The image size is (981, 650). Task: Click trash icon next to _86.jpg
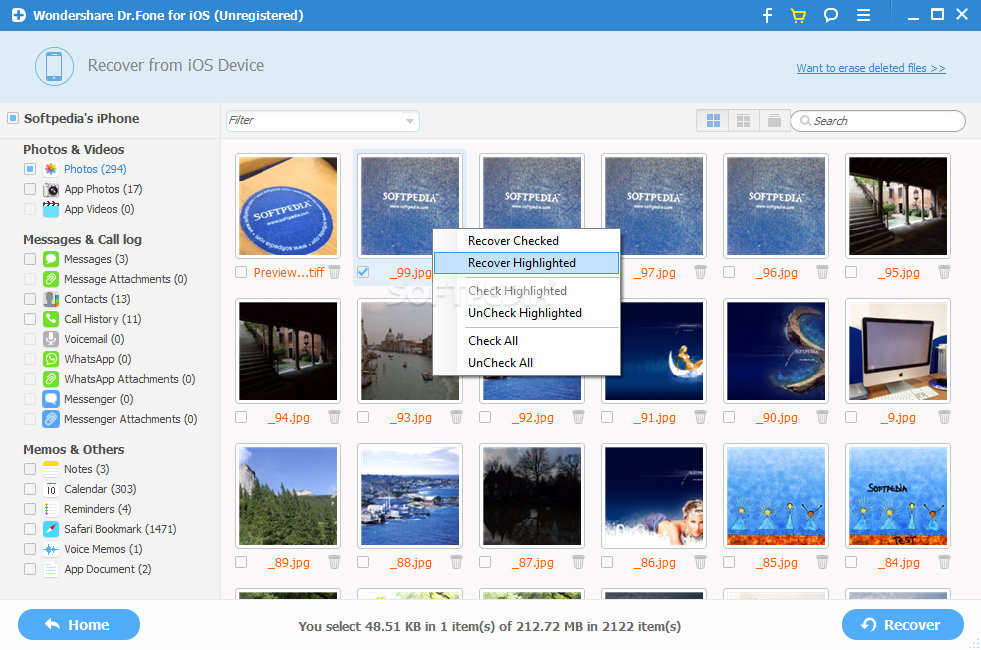point(701,562)
